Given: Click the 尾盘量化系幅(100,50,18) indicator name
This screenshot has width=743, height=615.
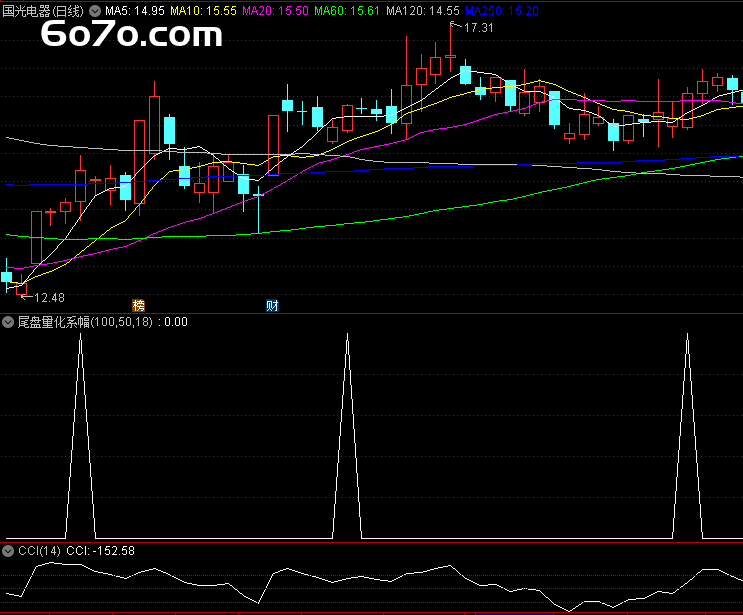Looking at the screenshot, I should pyautogui.click(x=85, y=322).
